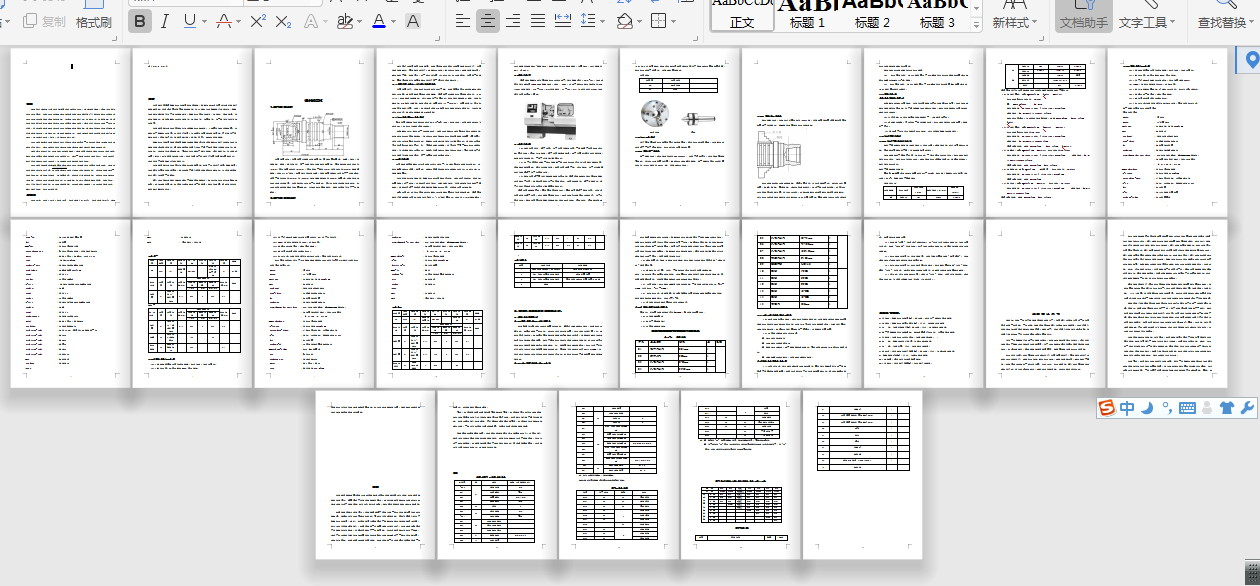Justify text alignment
1260x586 pixels.
538,21
